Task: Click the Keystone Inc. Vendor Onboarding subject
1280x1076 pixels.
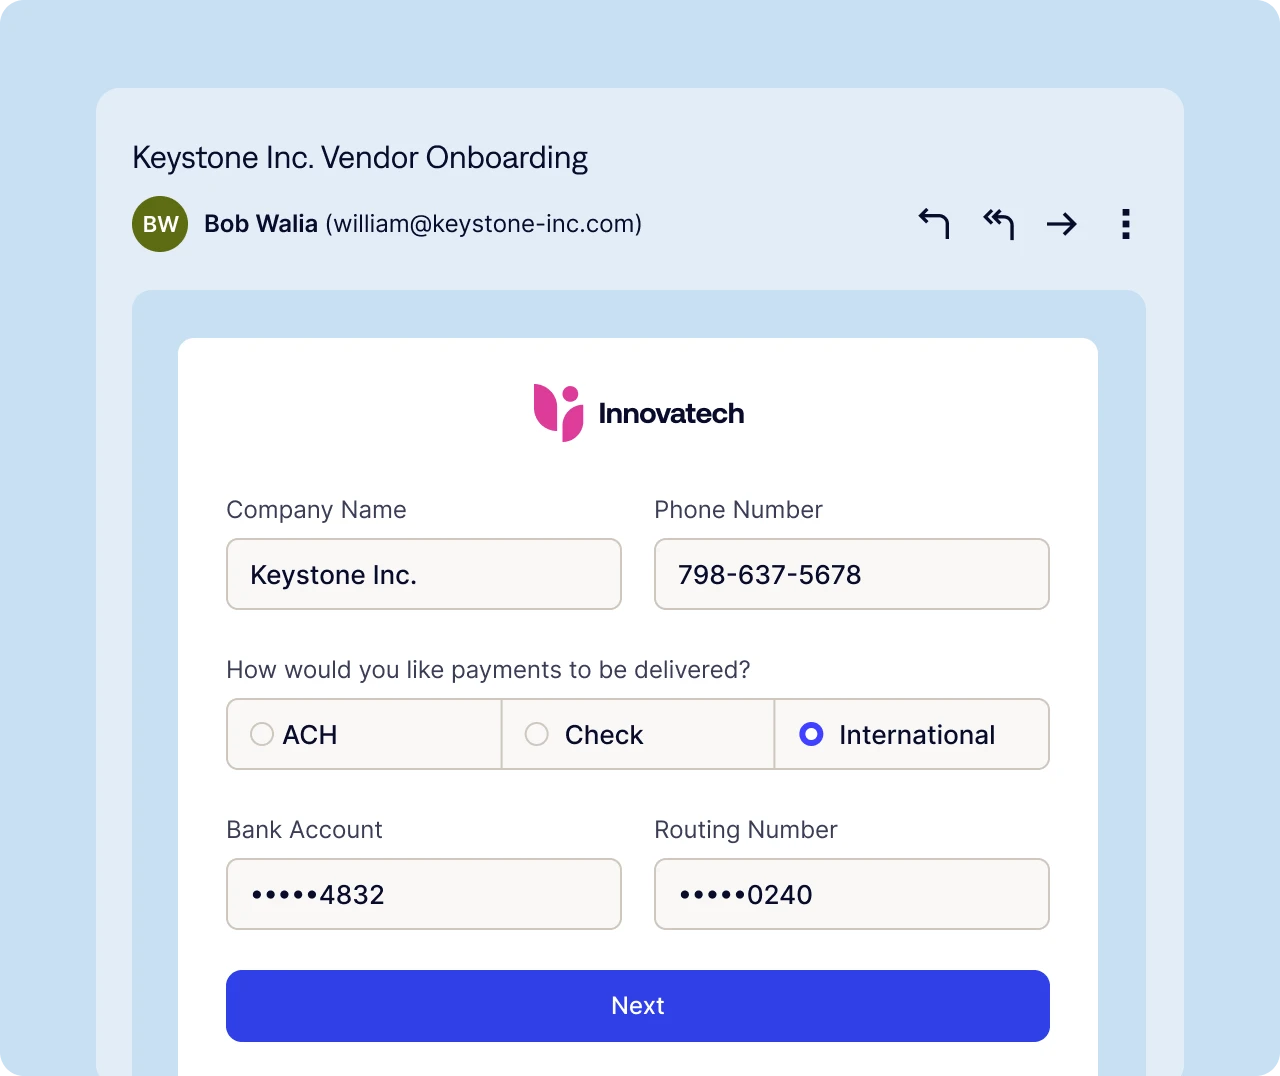Action: 360,158
